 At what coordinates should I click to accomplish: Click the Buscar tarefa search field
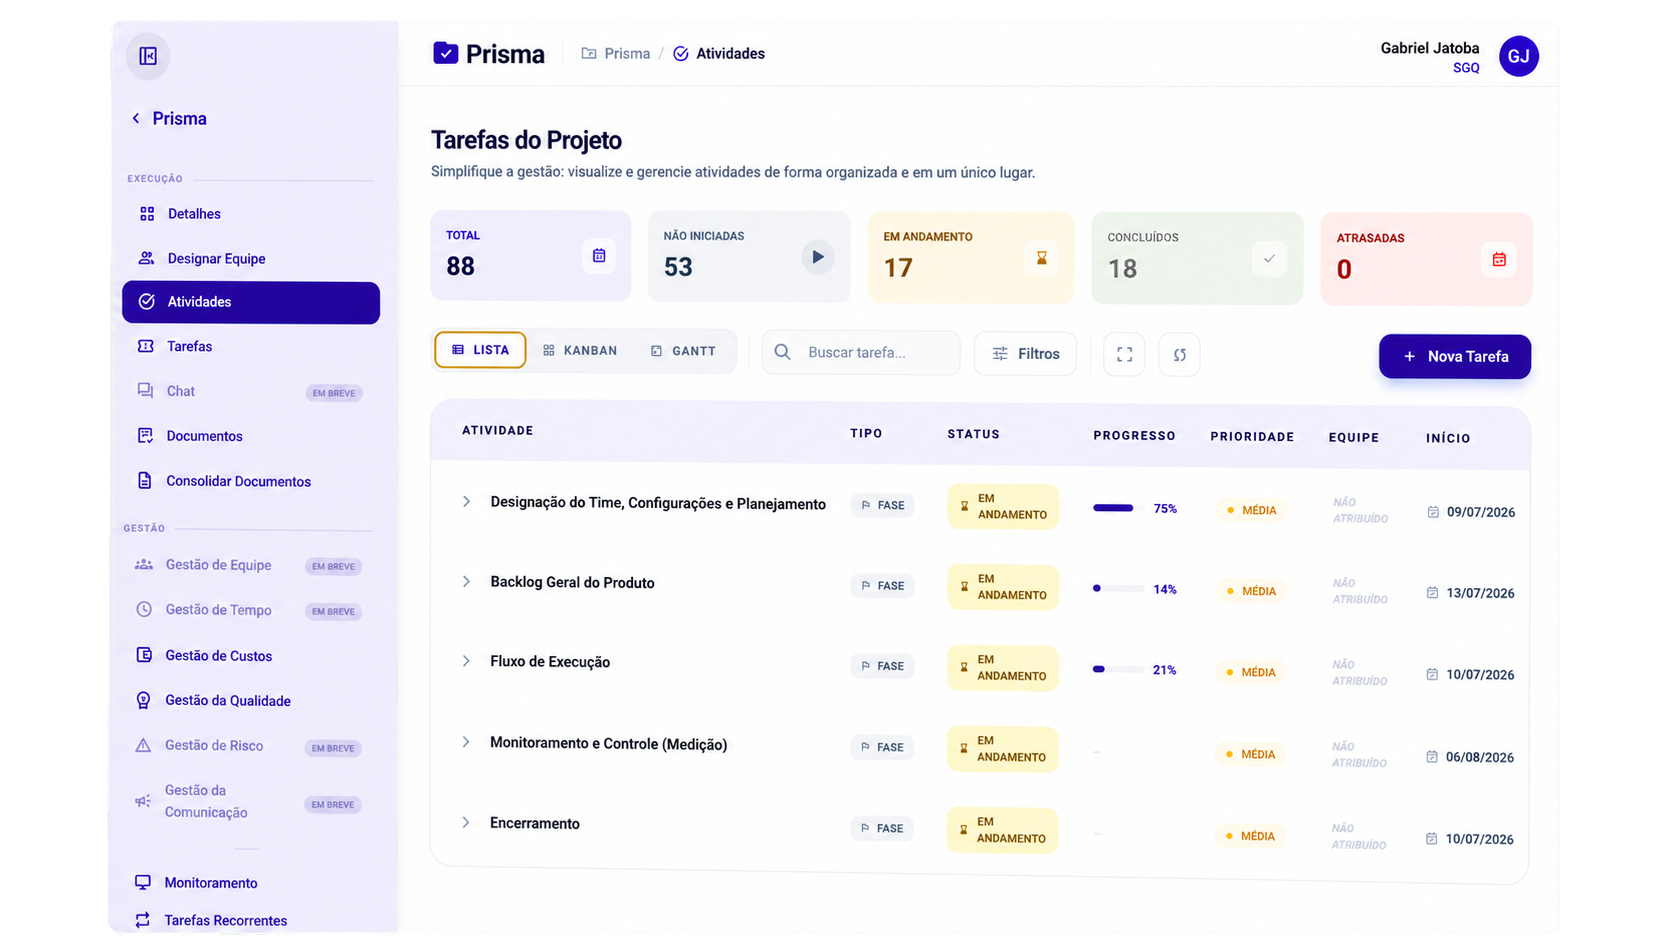pos(861,353)
